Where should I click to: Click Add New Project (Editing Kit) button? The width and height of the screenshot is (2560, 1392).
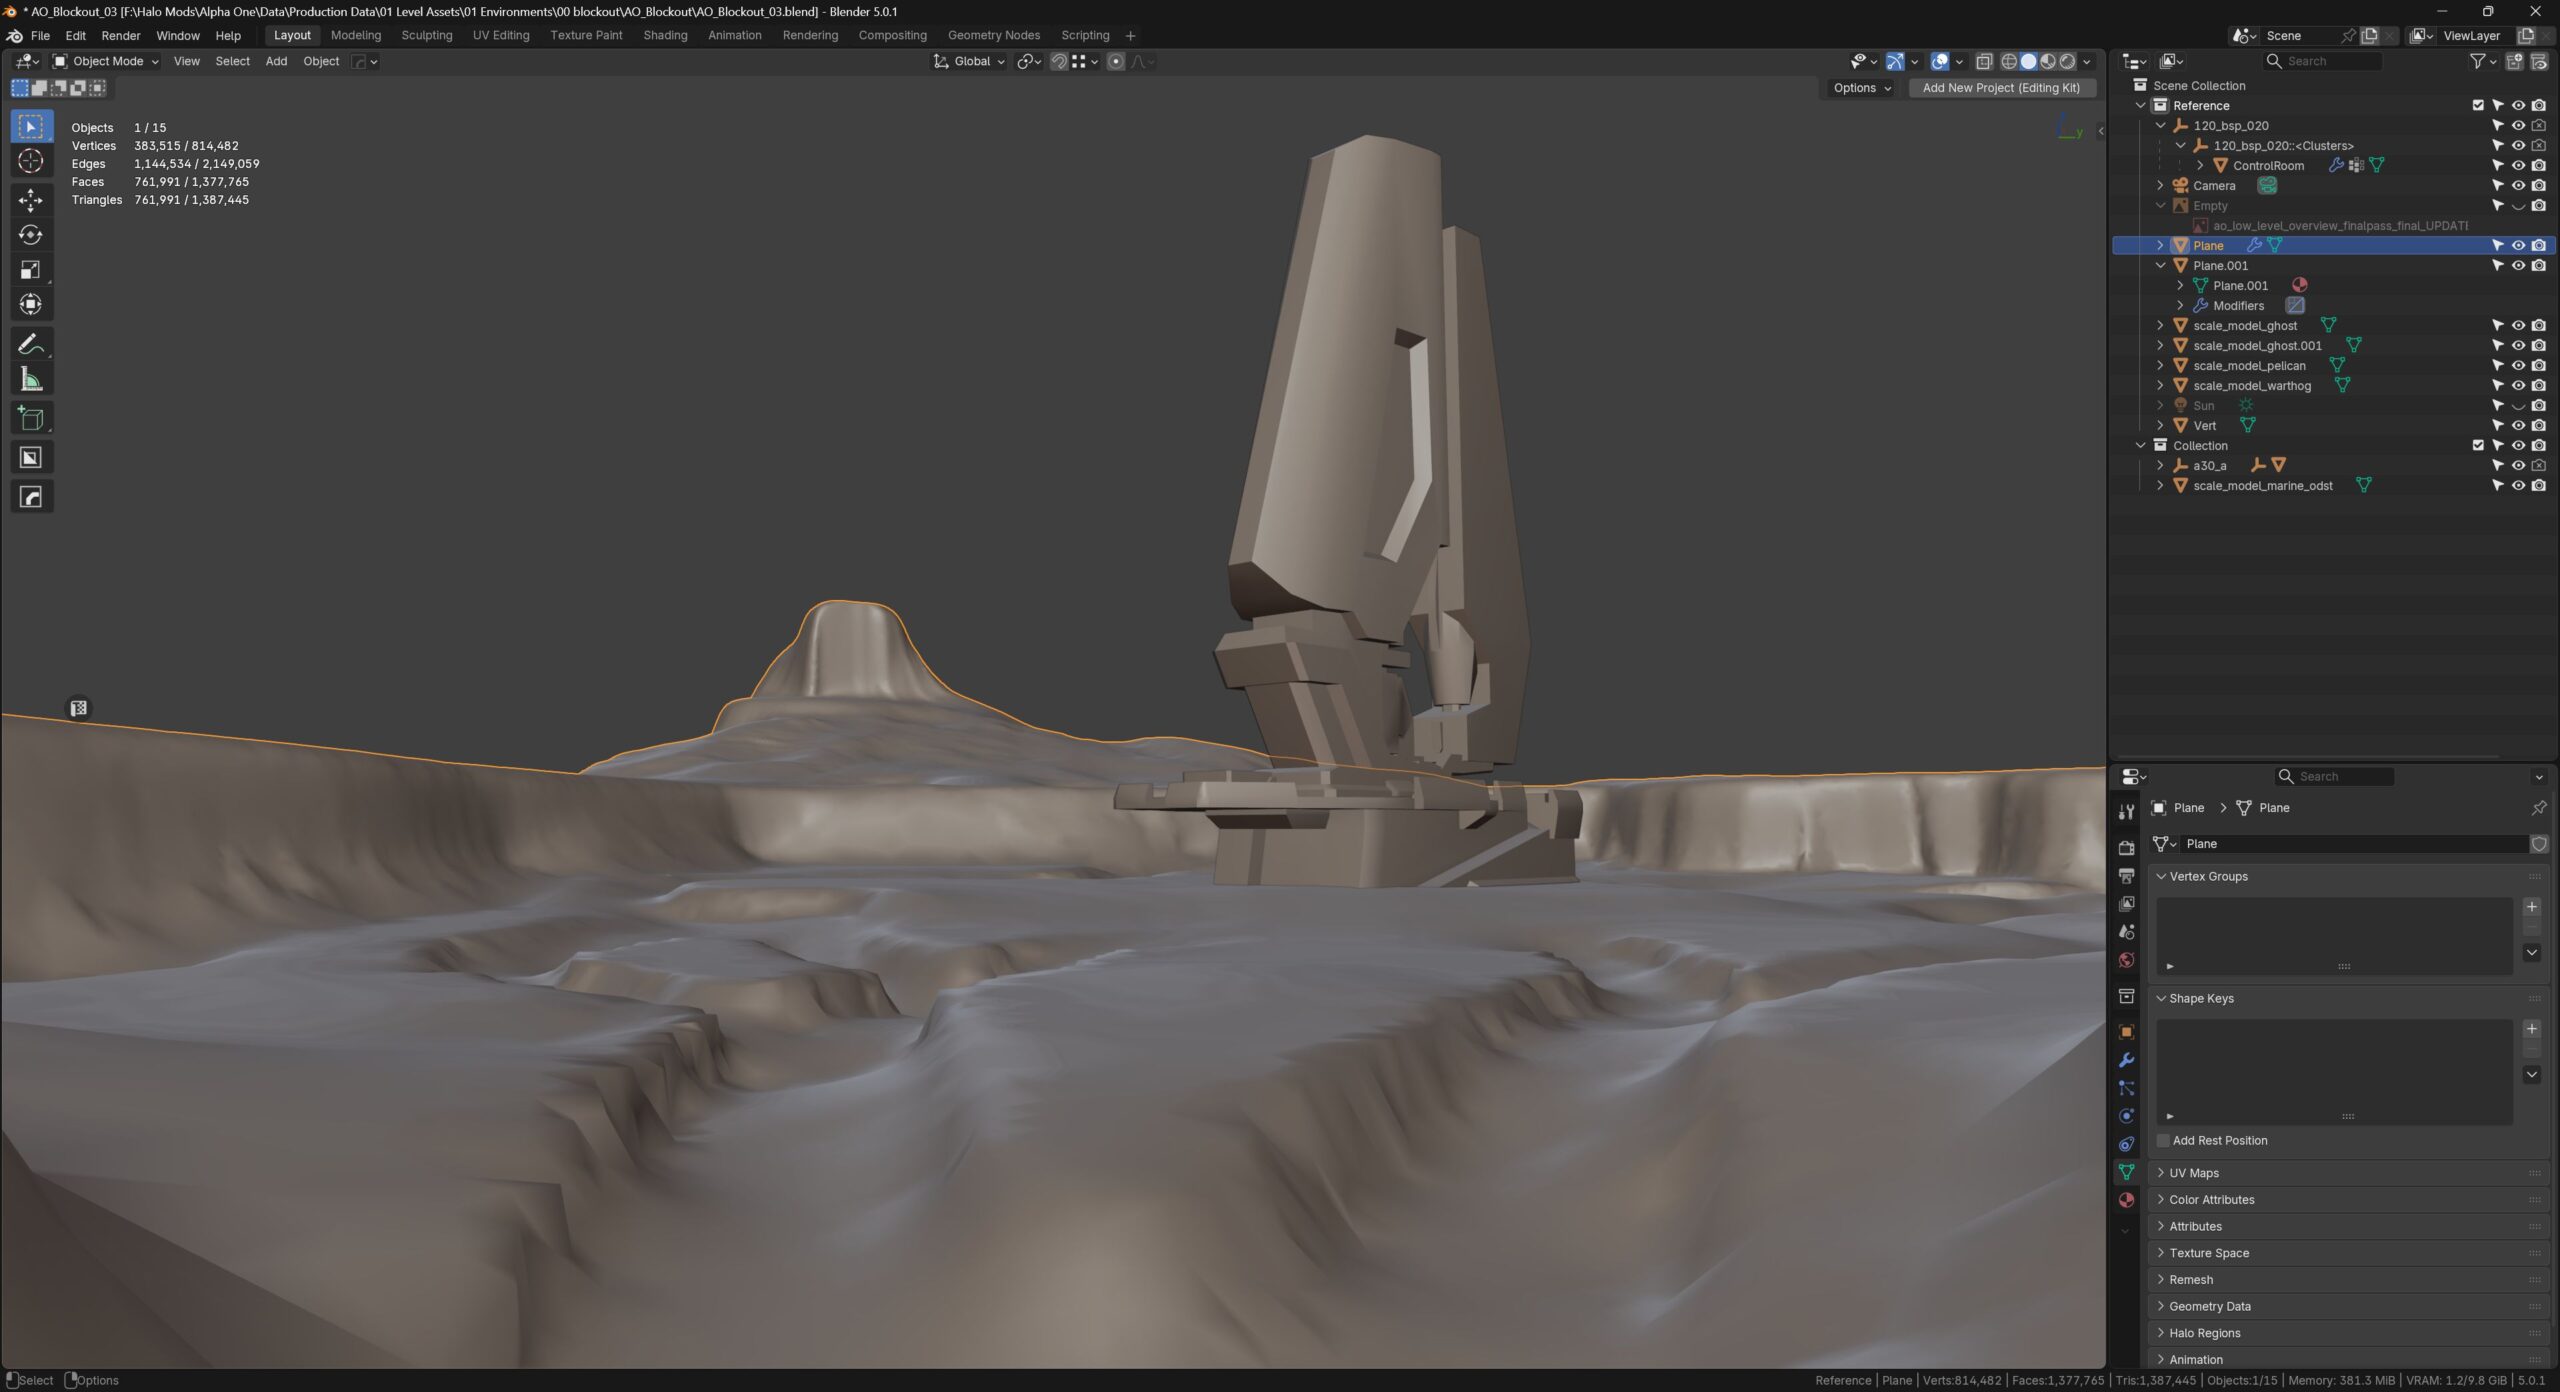tap(2000, 88)
